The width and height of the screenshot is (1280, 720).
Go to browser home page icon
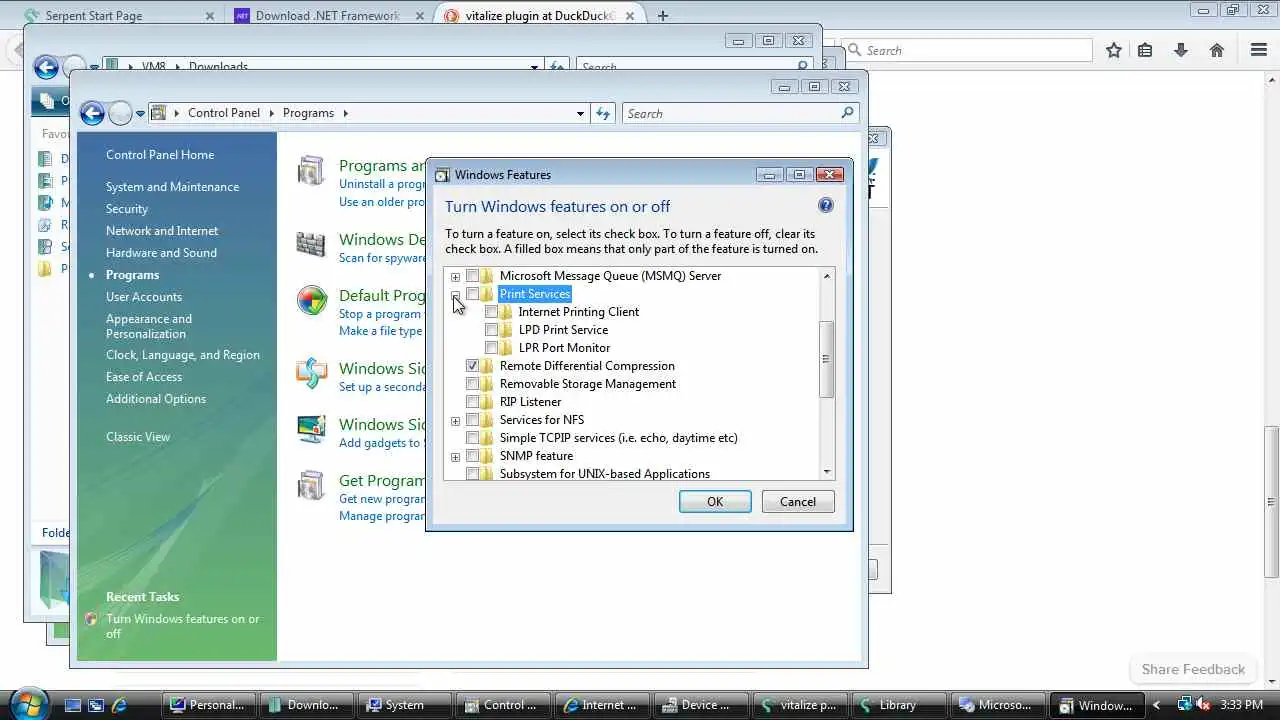[x=1217, y=50]
